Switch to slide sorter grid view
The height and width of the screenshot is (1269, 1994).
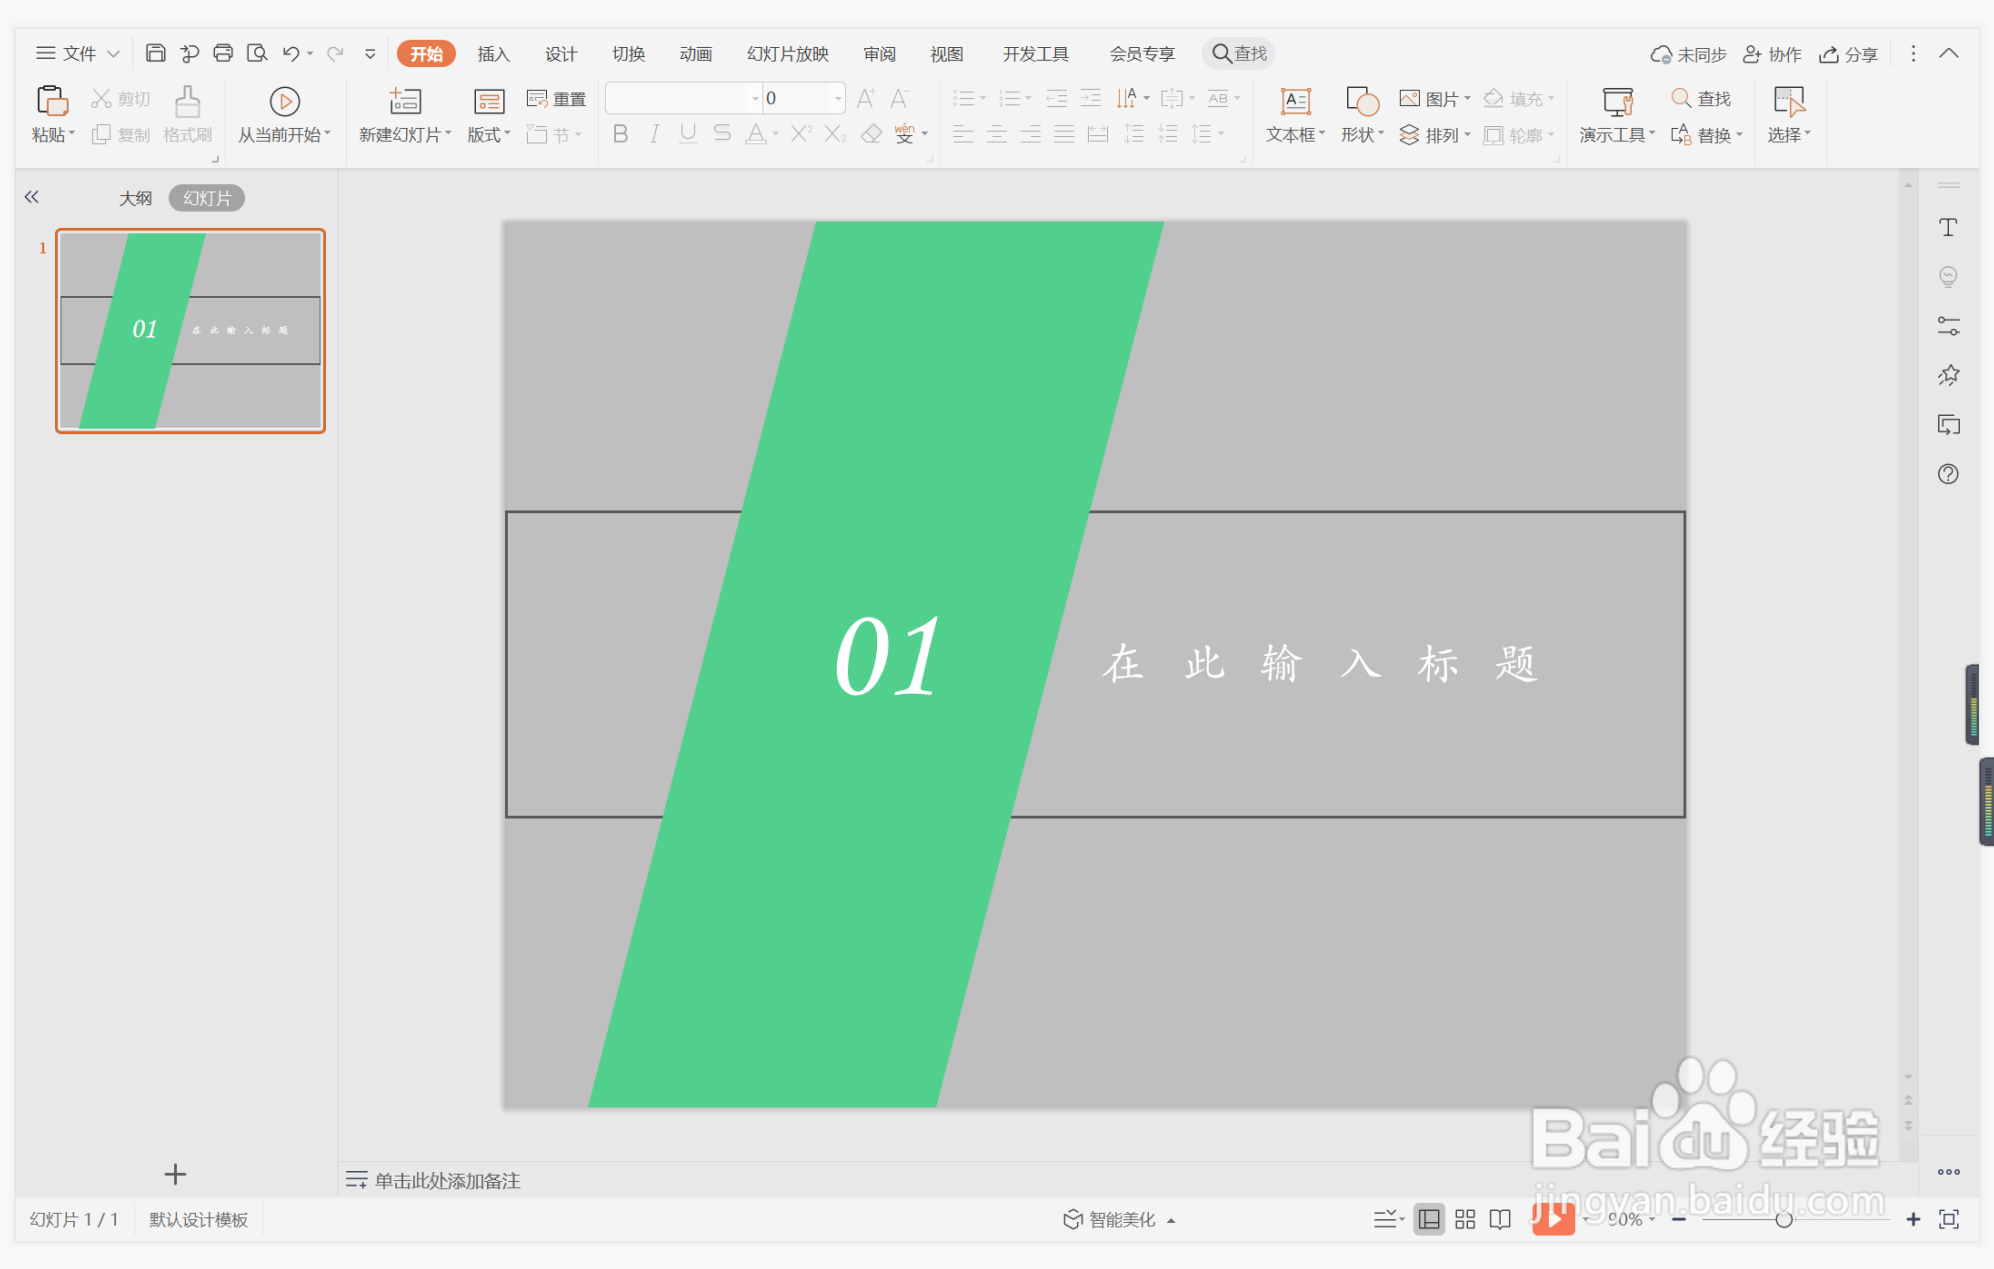1465,1219
